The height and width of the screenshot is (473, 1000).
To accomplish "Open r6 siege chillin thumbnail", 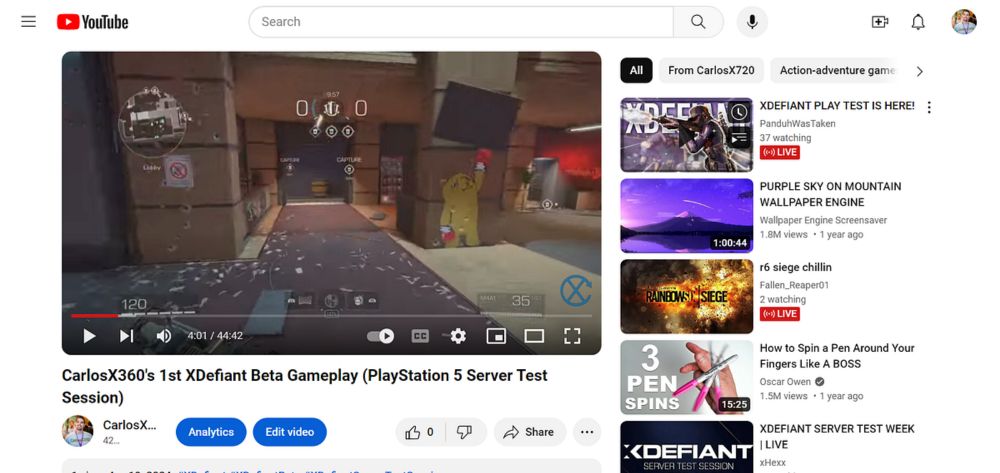I will (x=686, y=296).
